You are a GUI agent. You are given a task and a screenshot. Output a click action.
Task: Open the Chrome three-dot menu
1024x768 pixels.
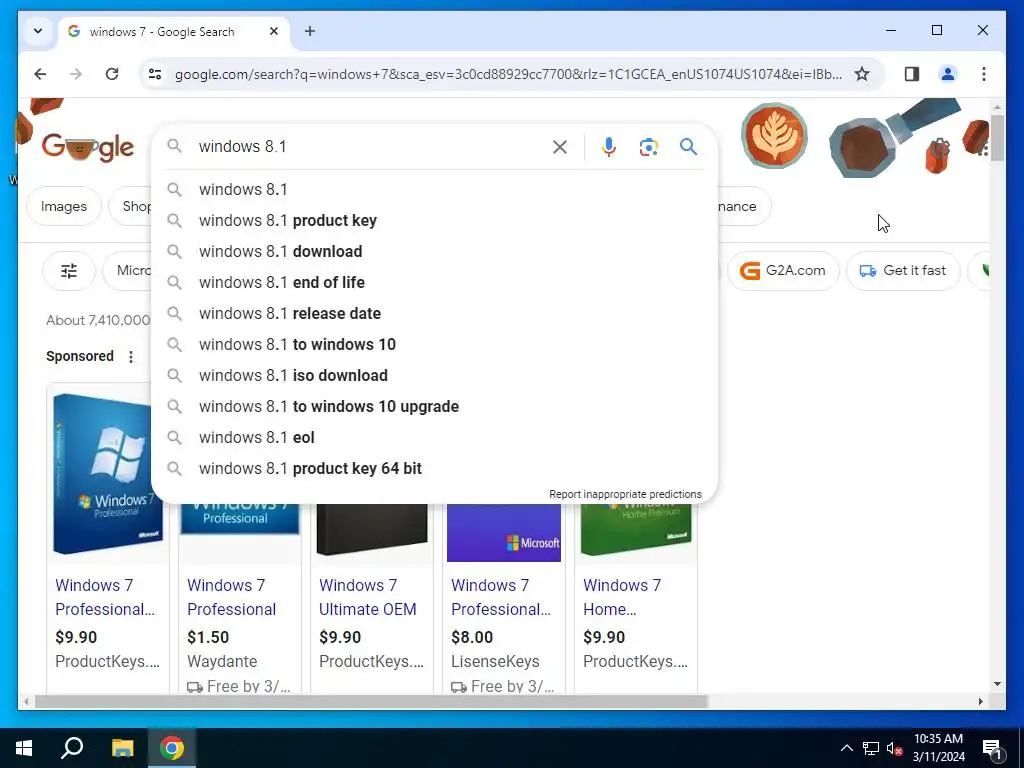(x=984, y=74)
